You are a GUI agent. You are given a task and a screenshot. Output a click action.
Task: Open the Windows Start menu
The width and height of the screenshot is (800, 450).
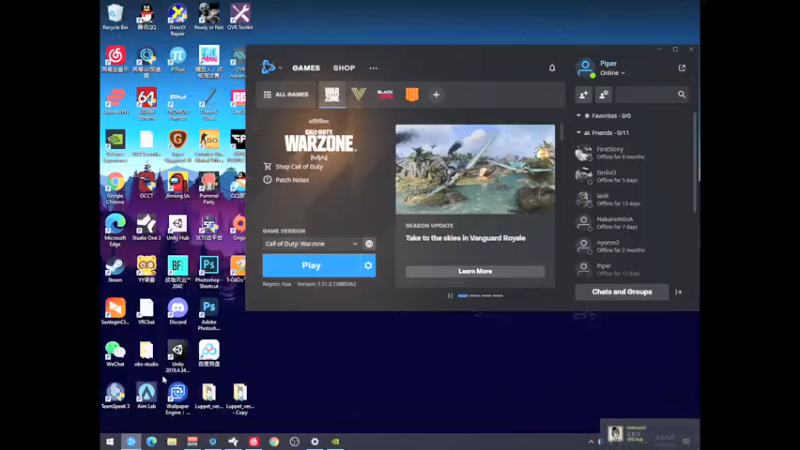(x=110, y=442)
